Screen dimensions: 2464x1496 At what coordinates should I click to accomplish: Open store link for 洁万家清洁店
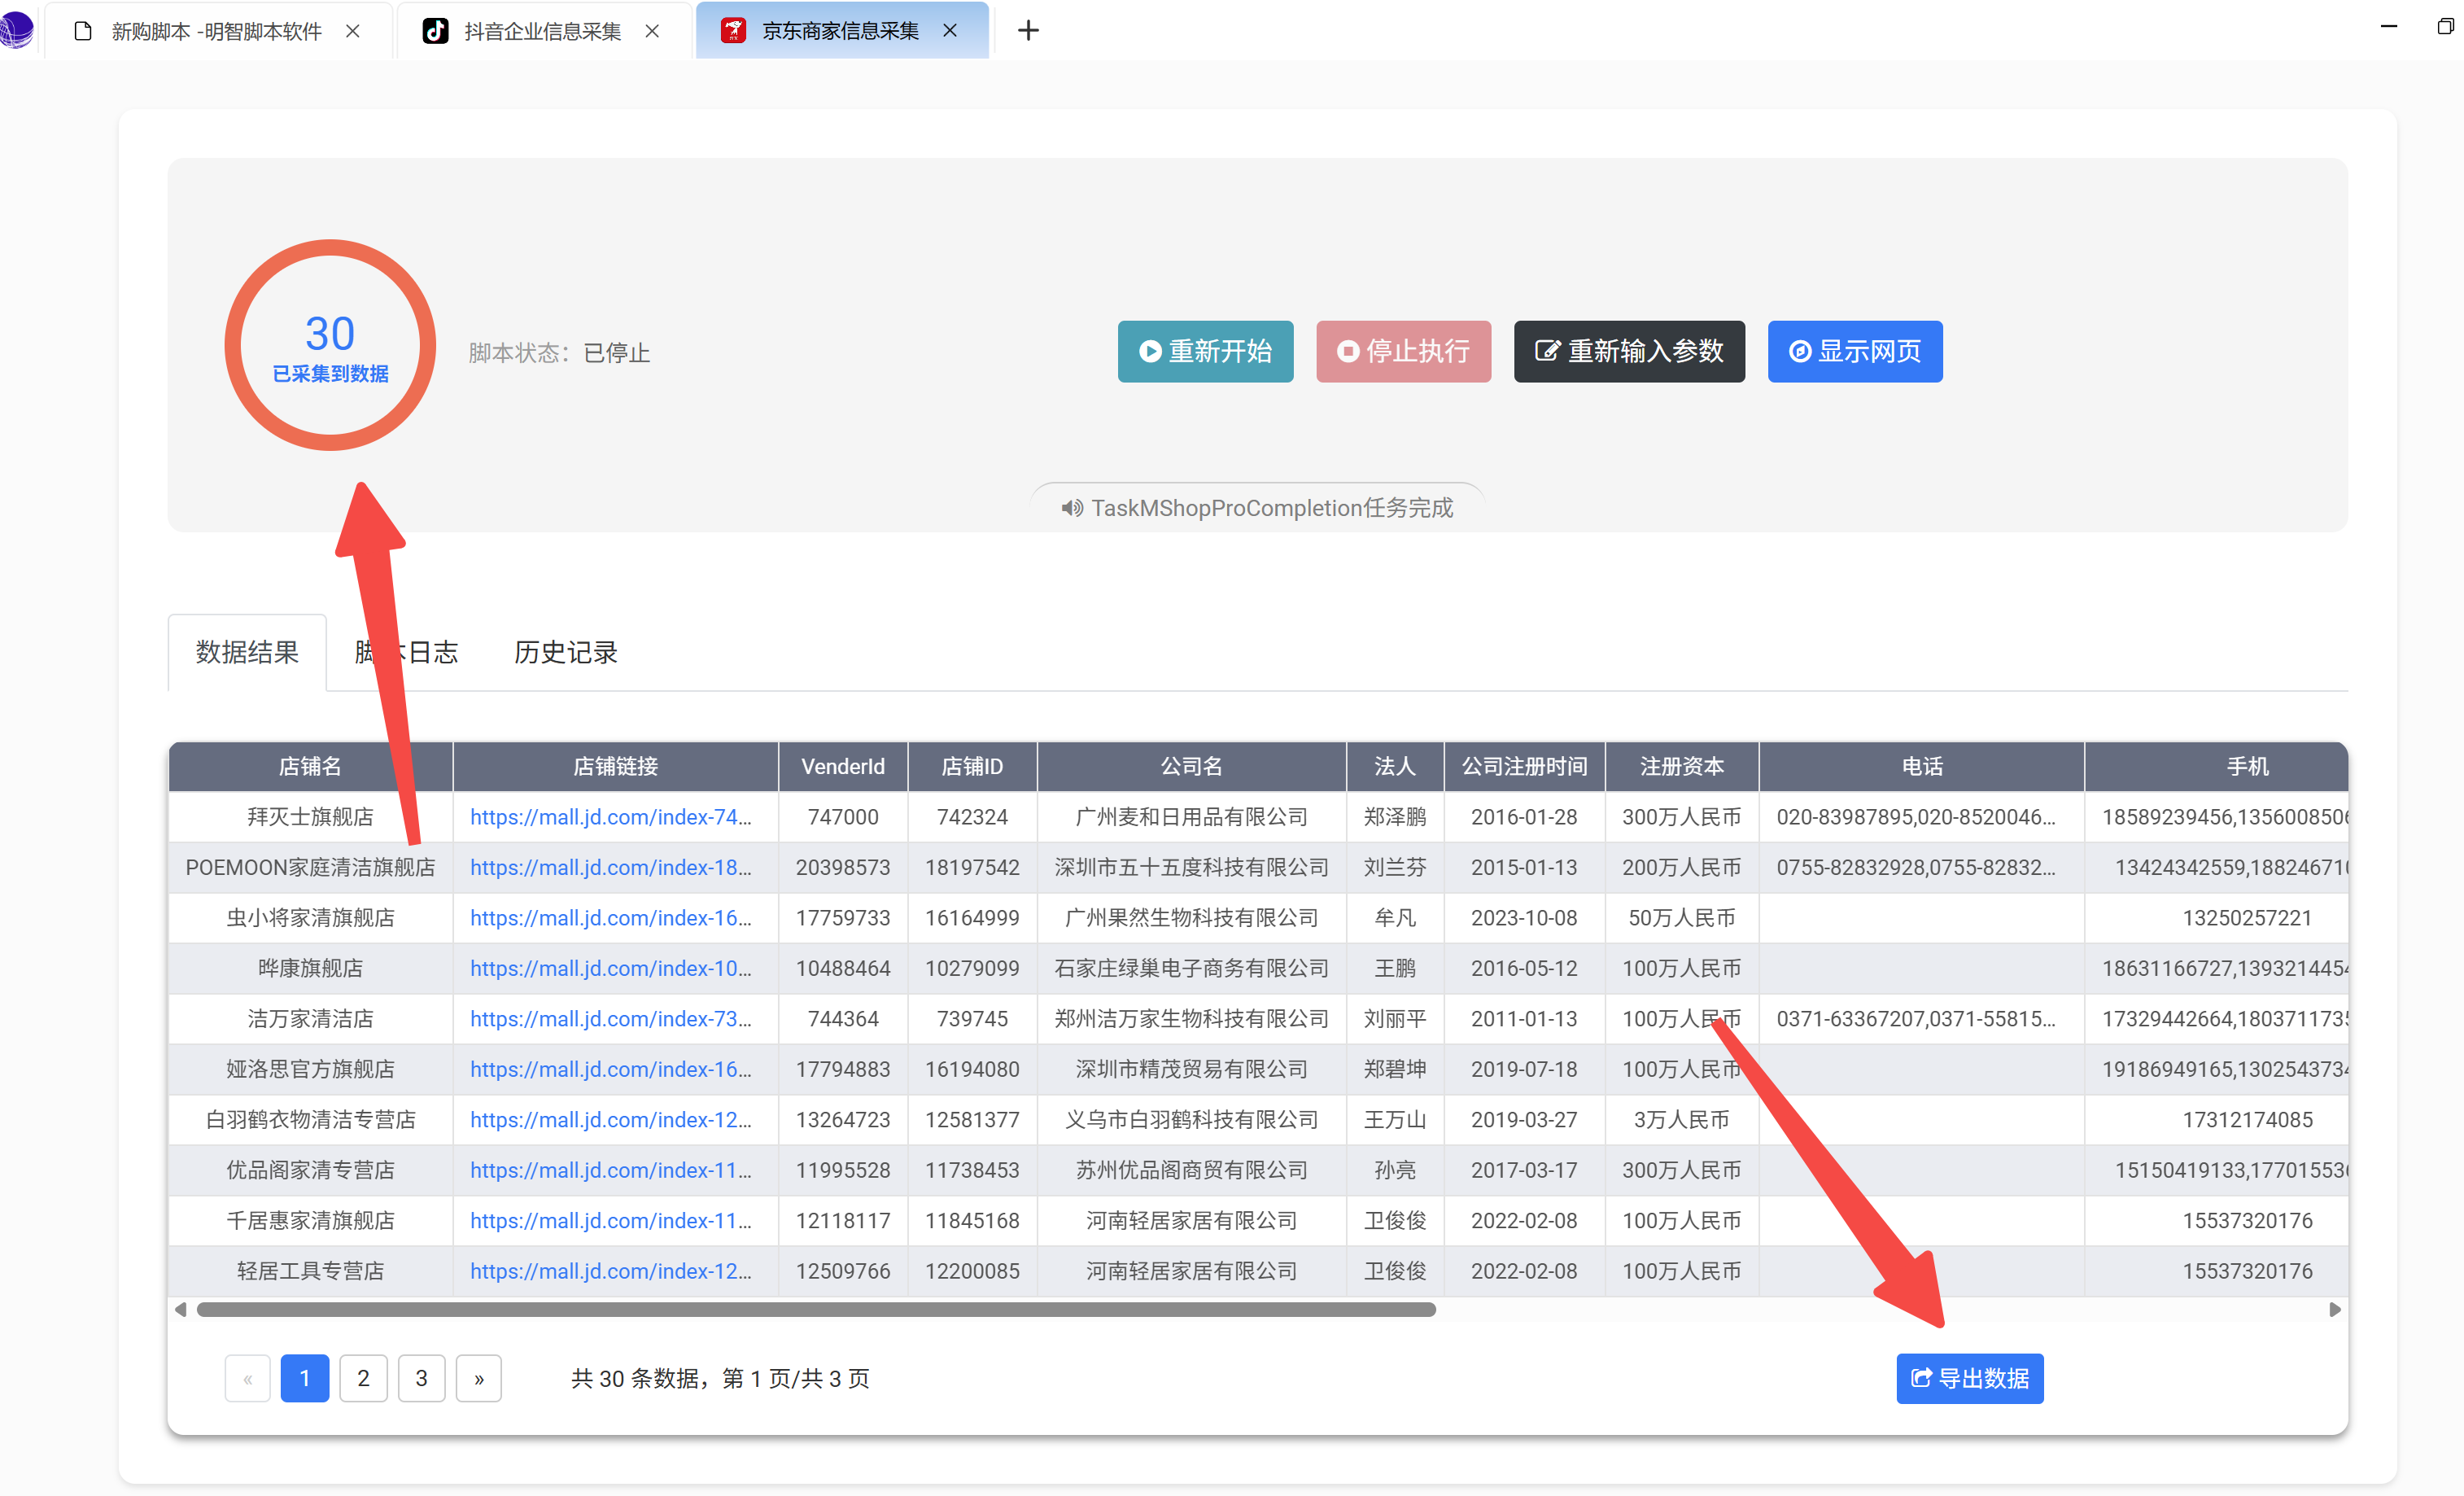coord(611,1018)
